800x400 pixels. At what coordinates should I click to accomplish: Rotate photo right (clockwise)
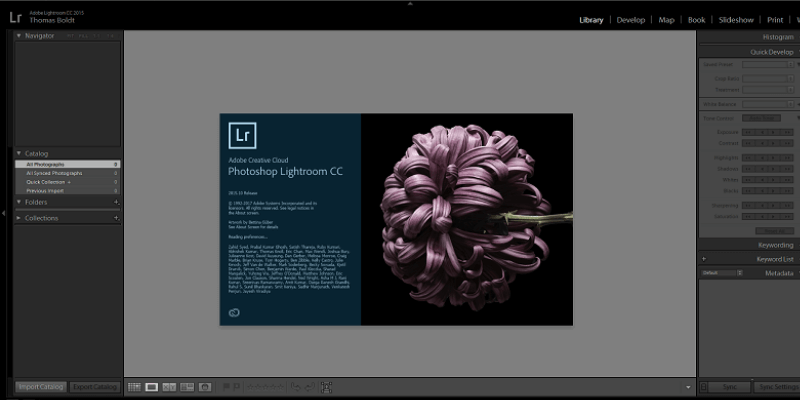point(309,387)
